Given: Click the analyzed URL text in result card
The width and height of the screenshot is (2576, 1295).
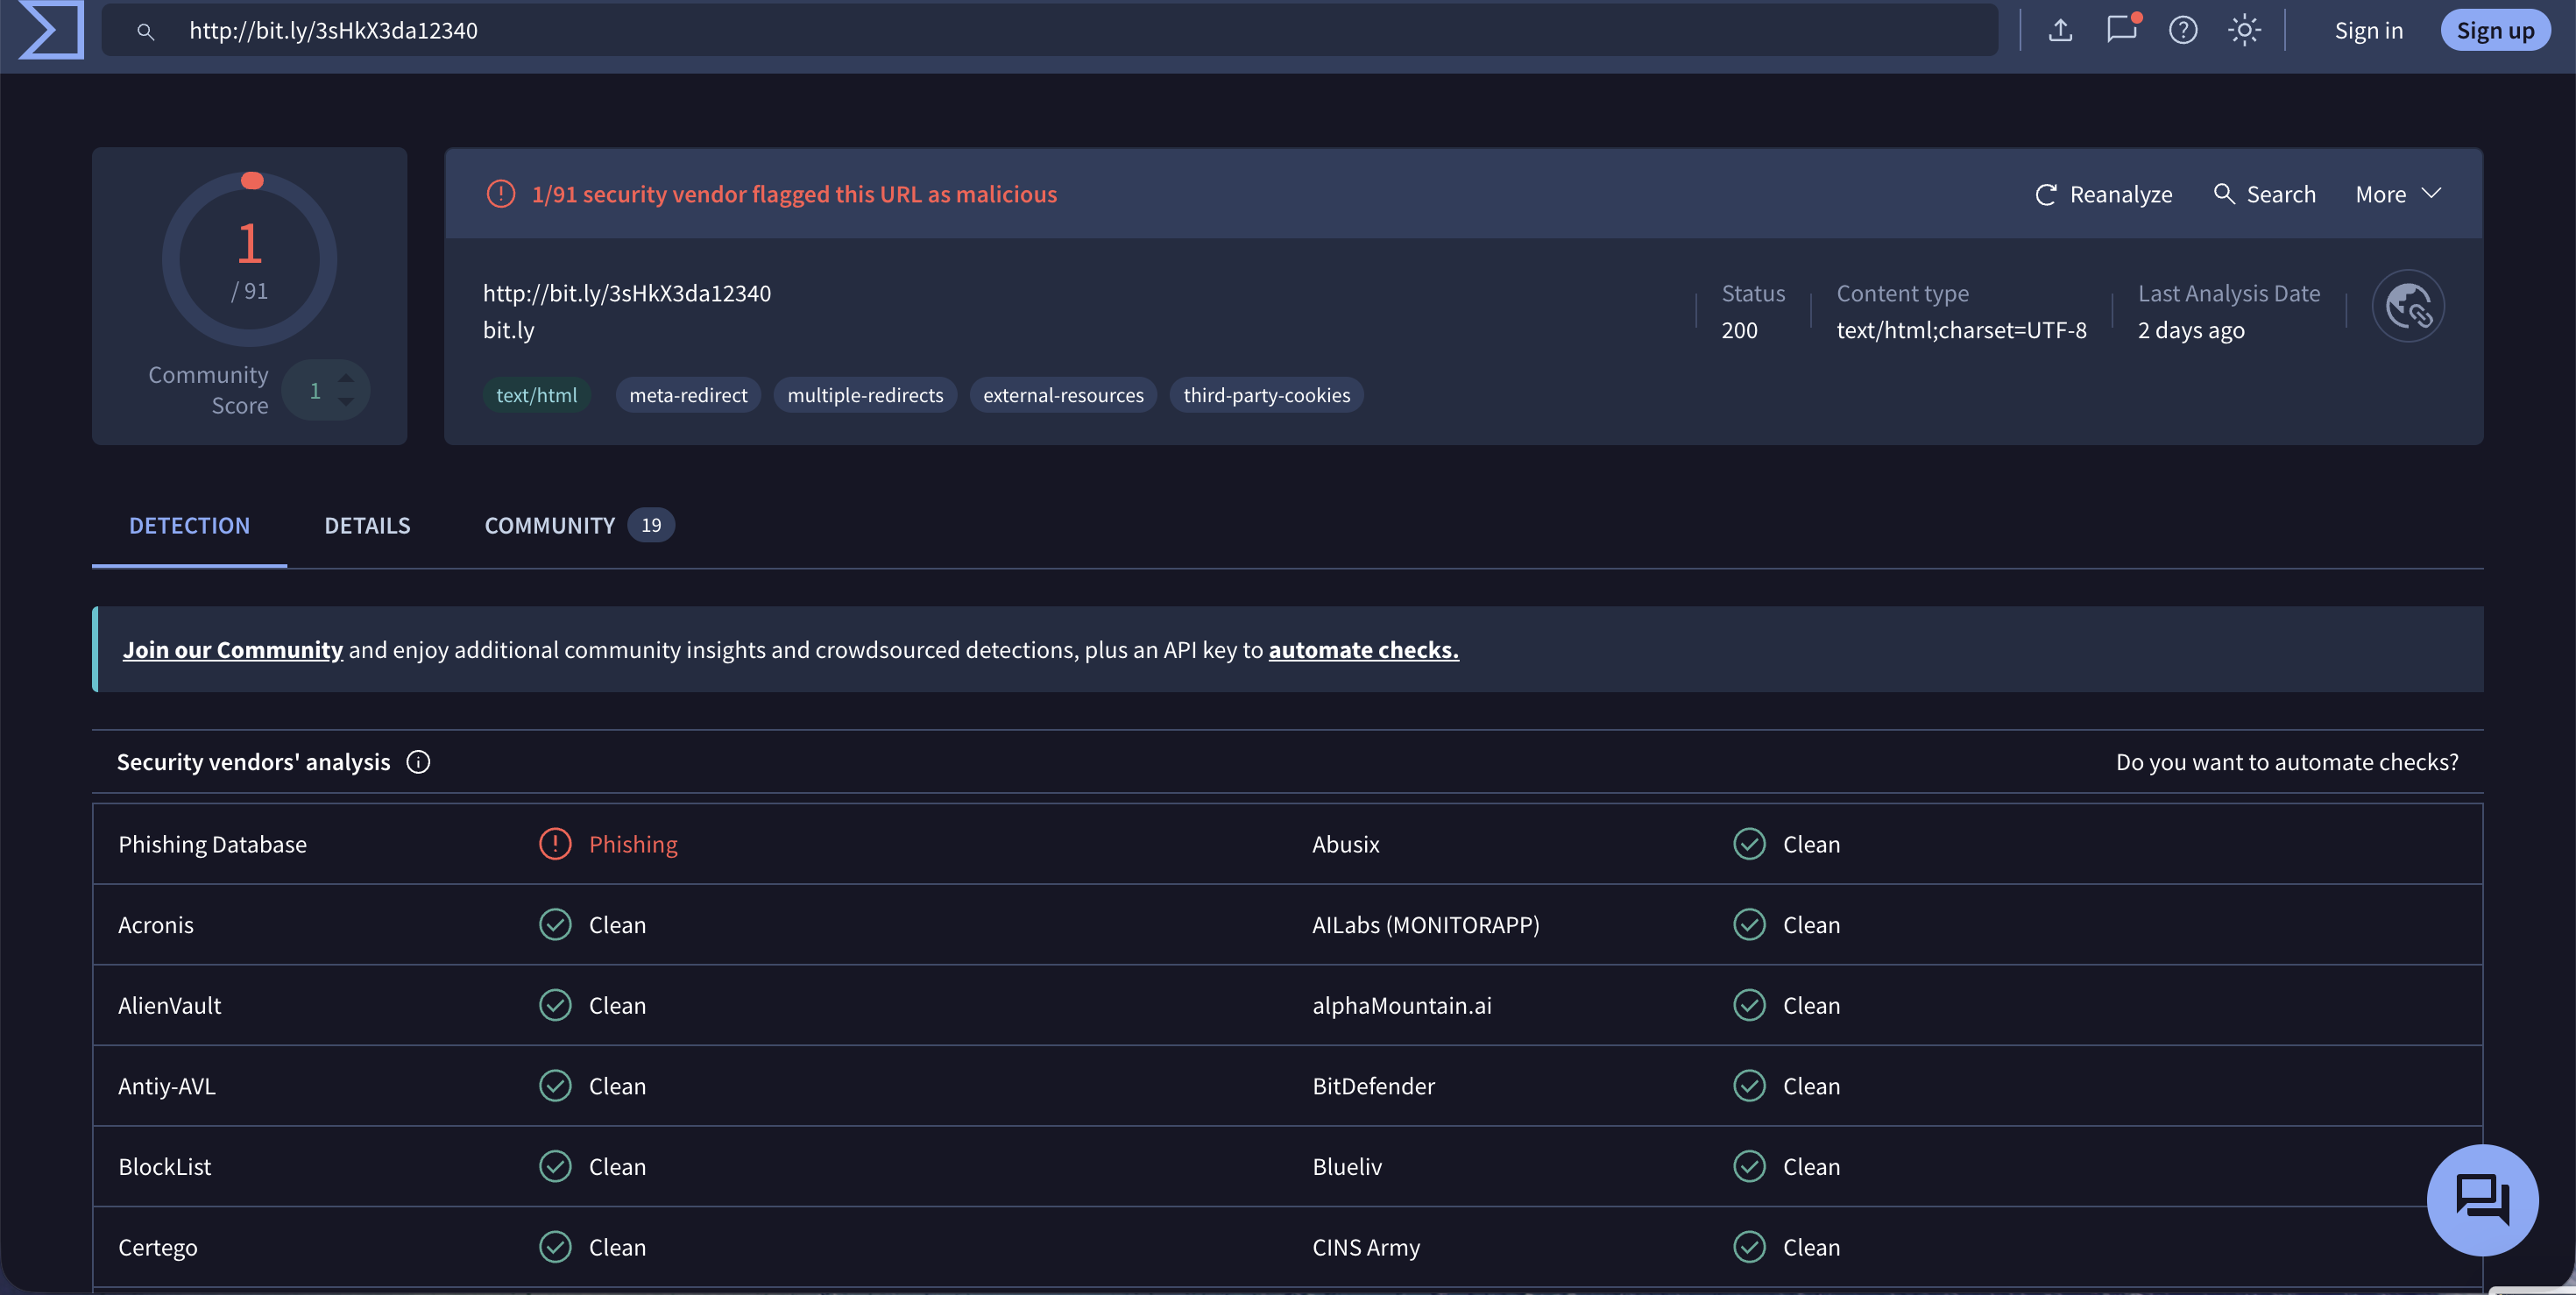Looking at the screenshot, I should coord(627,293).
